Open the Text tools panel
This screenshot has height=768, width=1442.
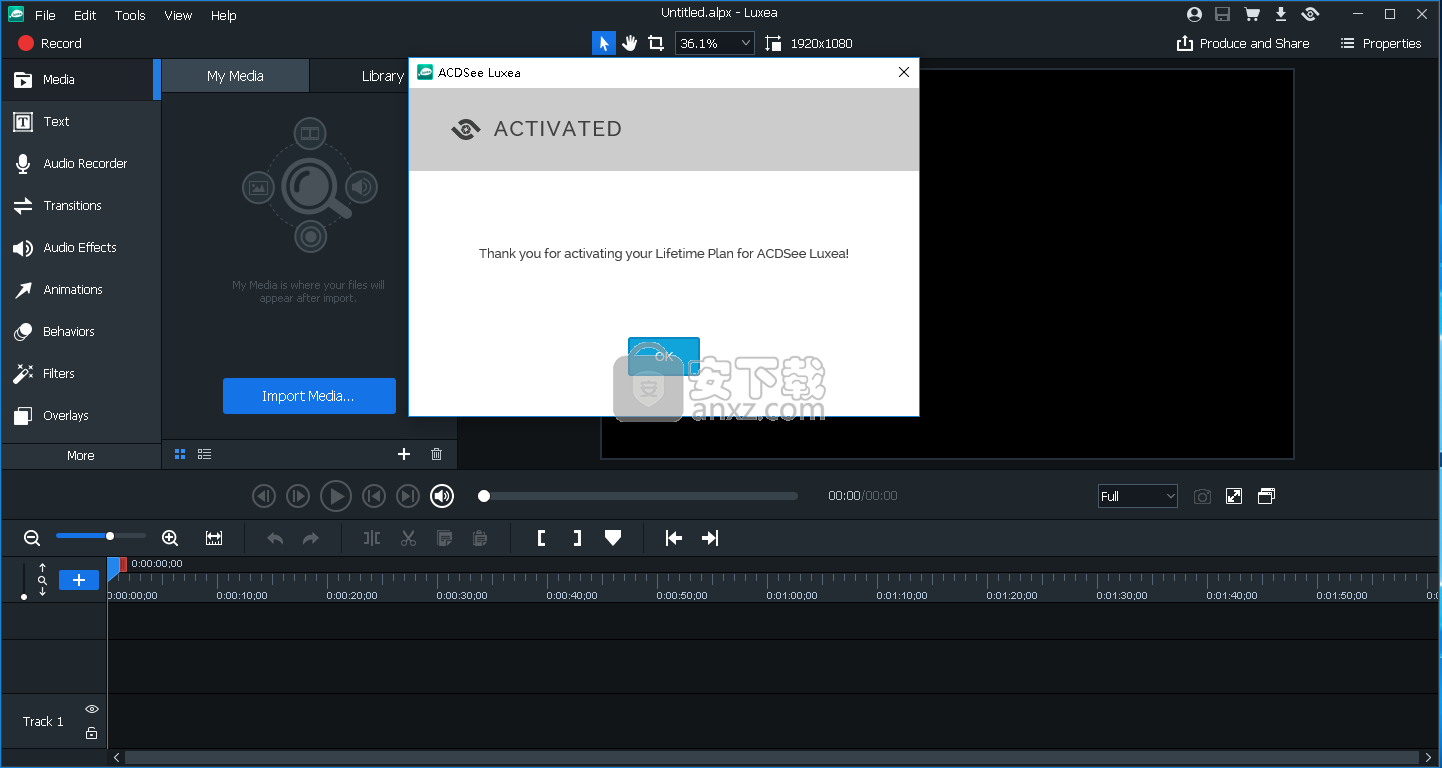(x=80, y=121)
